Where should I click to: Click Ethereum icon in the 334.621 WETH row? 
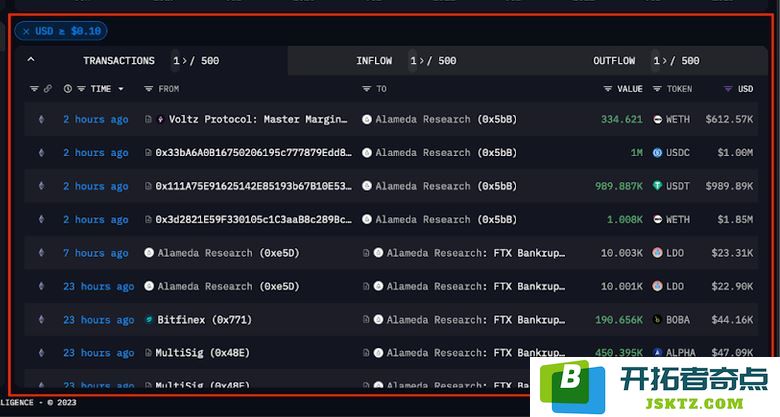tap(41, 119)
